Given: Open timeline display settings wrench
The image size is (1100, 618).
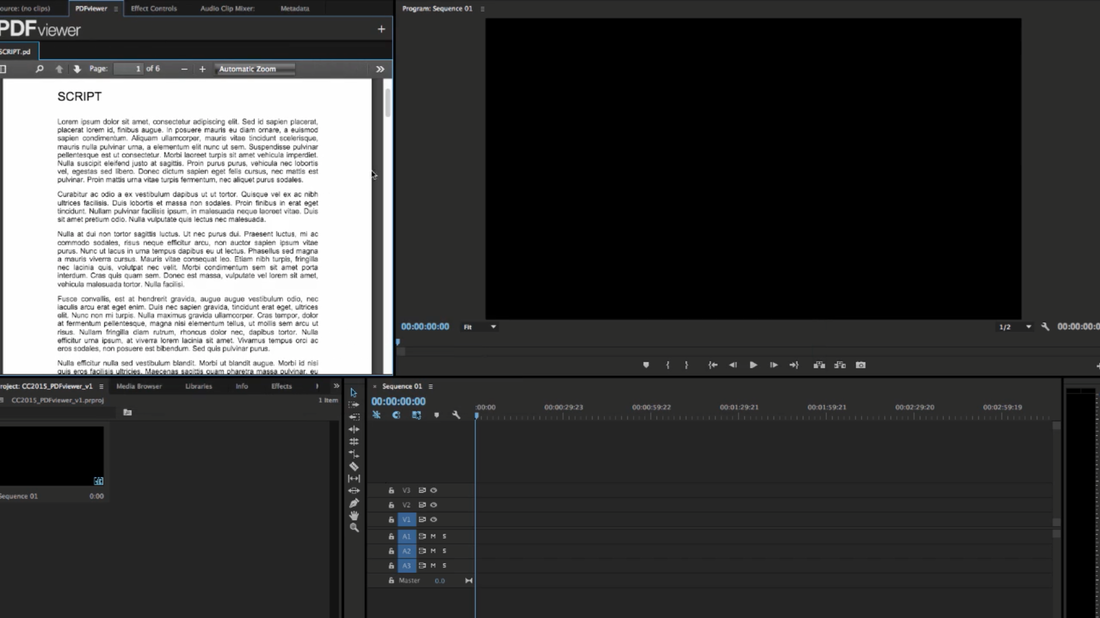Looking at the screenshot, I should tap(456, 415).
